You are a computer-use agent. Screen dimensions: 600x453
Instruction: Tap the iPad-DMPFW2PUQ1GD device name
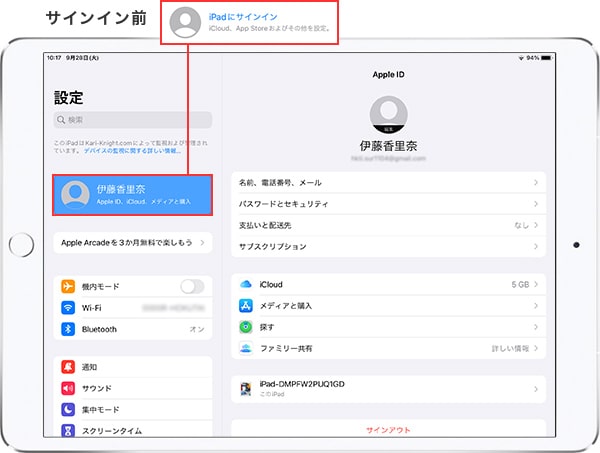click(x=302, y=384)
